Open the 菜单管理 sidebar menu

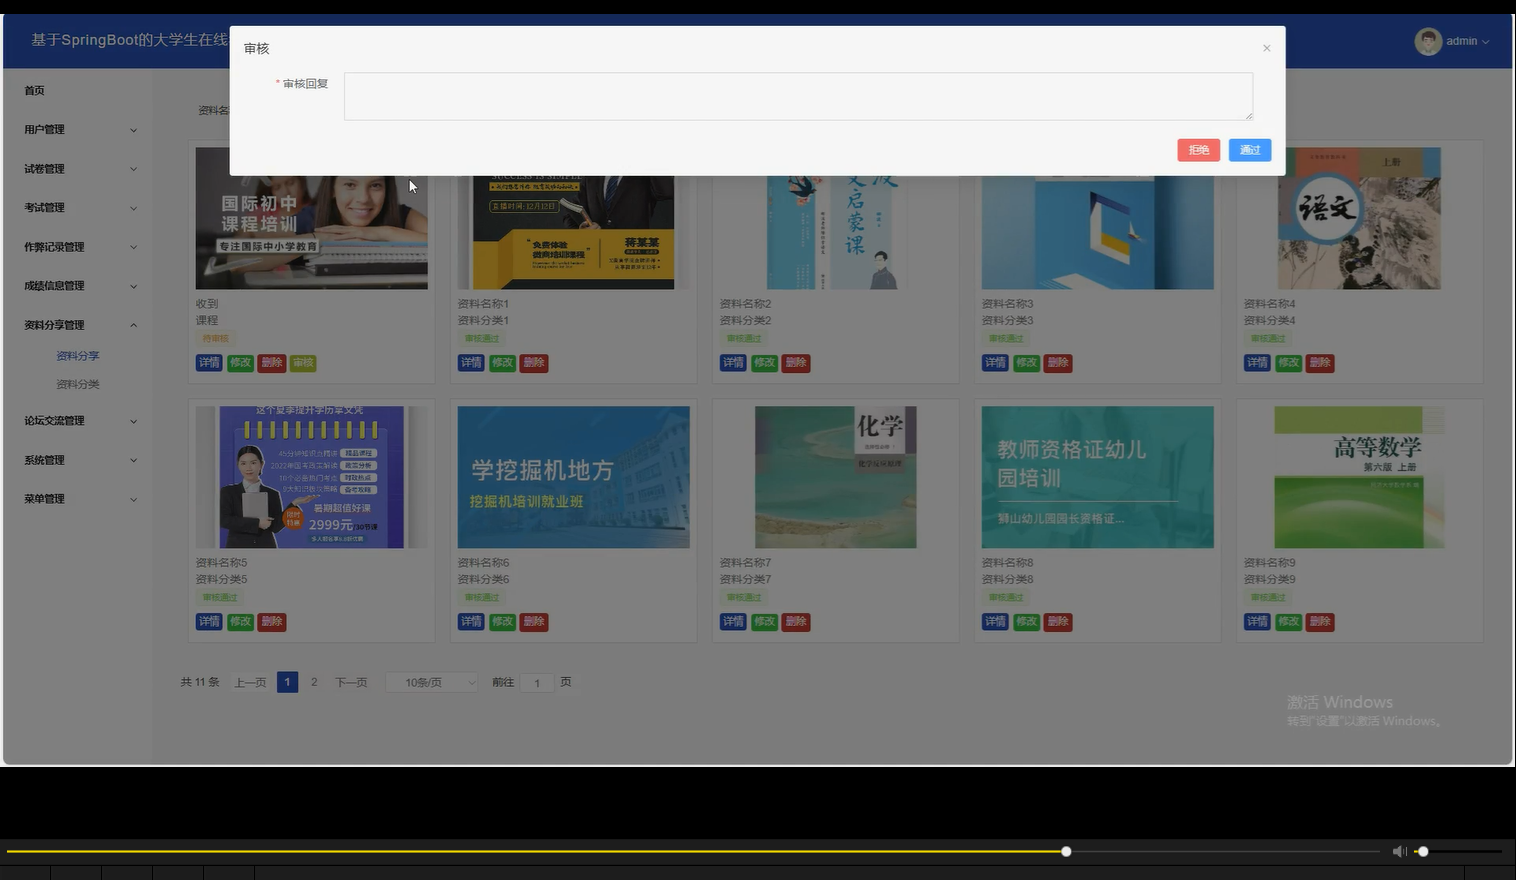click(80, 499)
